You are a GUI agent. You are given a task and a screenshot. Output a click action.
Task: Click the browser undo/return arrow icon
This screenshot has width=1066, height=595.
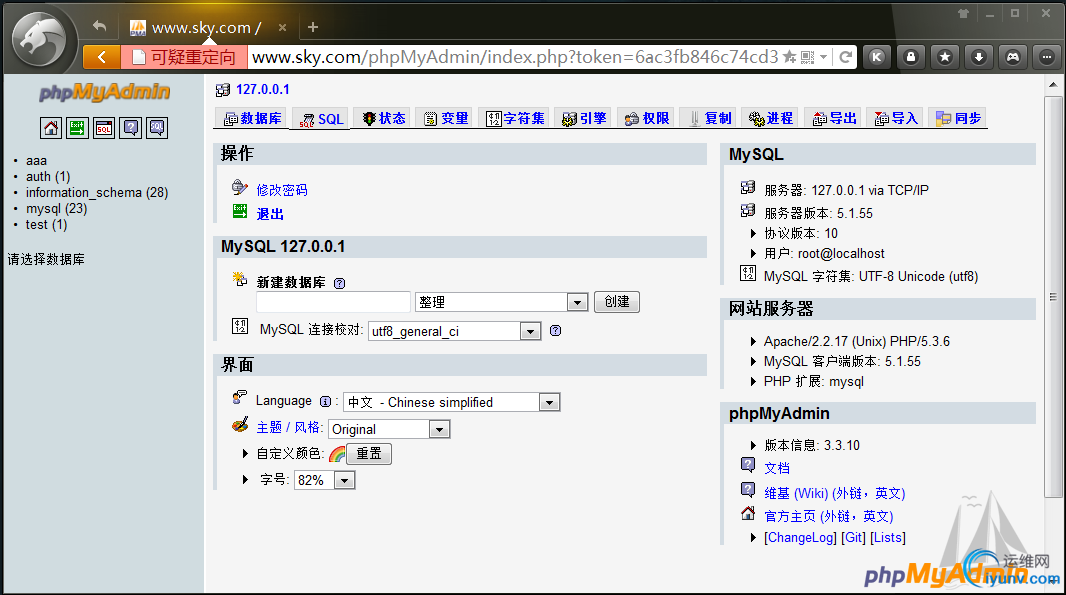pos(99,27)
